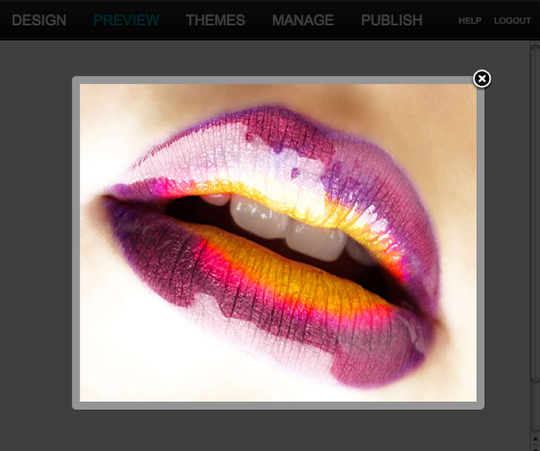Select PUBLISH in the top navigation
Image resolution: width=540 pixels, height=451 pixels.
click(392, 20)
